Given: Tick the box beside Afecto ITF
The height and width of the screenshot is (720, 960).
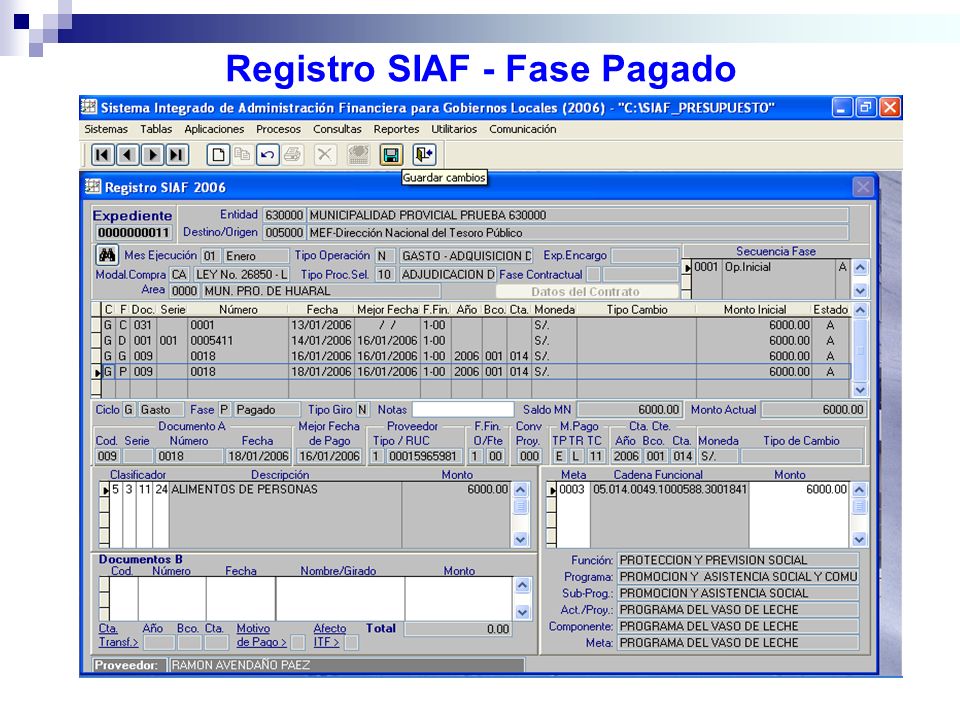Looking at the screenshot, I should 352,642.
